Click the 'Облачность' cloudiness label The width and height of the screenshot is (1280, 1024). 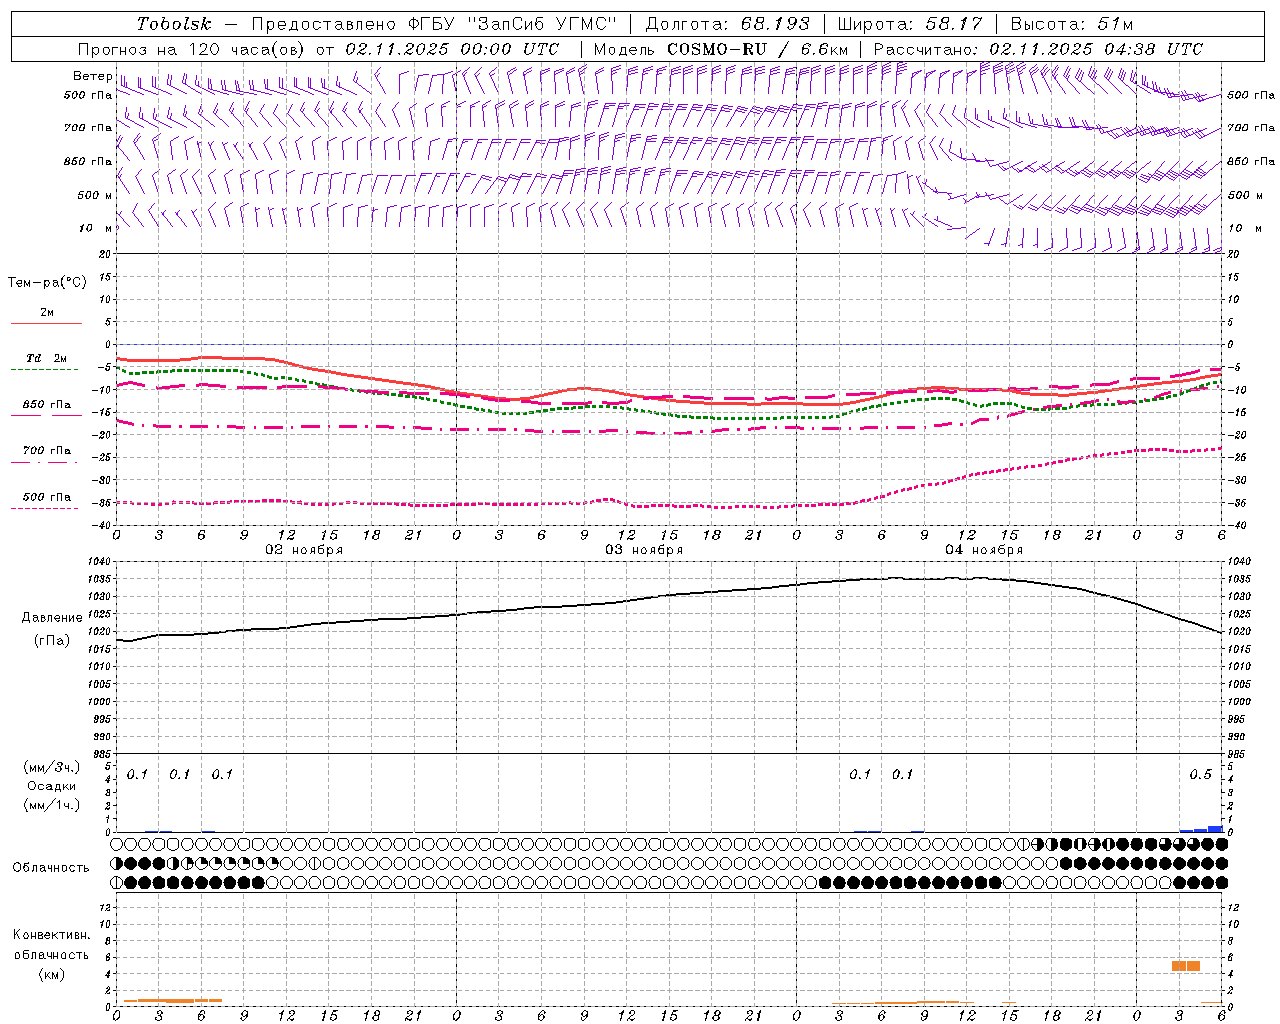coord(51,868)
